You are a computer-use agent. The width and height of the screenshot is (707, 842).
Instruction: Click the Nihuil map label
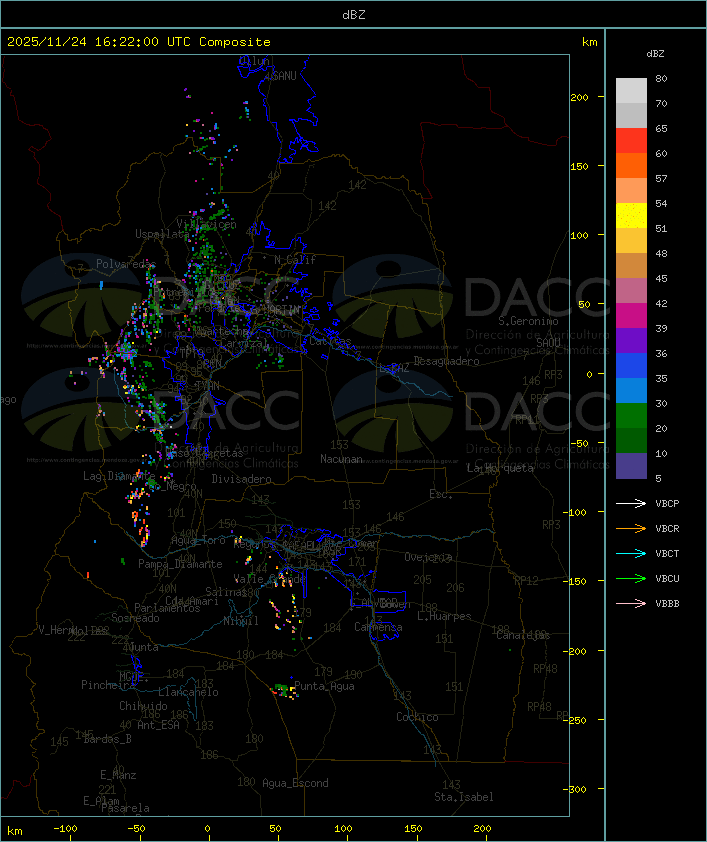[241, 621]
